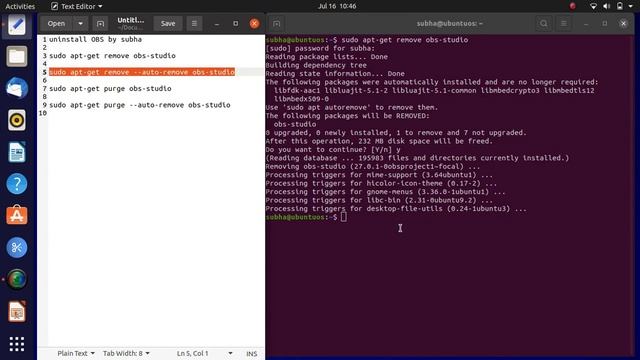This screenshot has height=360, width=640.
Task: Click the new tab icon in terminal header
Action: [x=276, y=24]
